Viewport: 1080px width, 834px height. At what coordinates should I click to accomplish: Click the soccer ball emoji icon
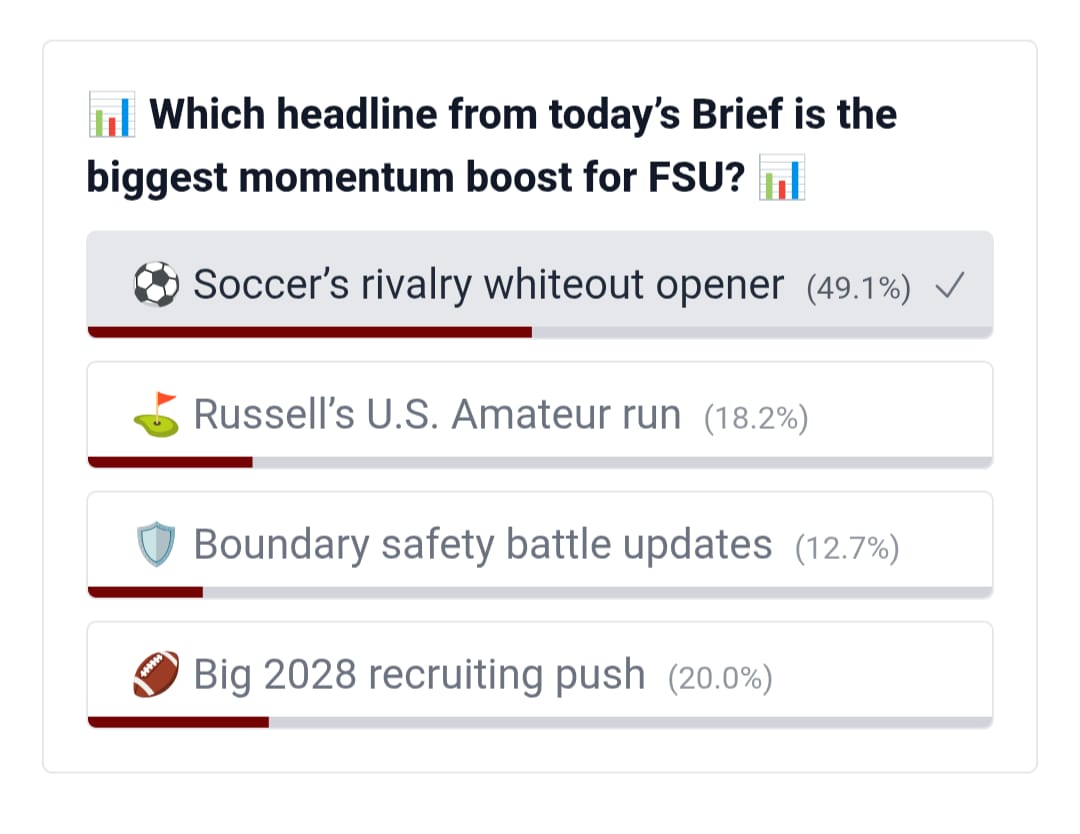coord(156,284)
